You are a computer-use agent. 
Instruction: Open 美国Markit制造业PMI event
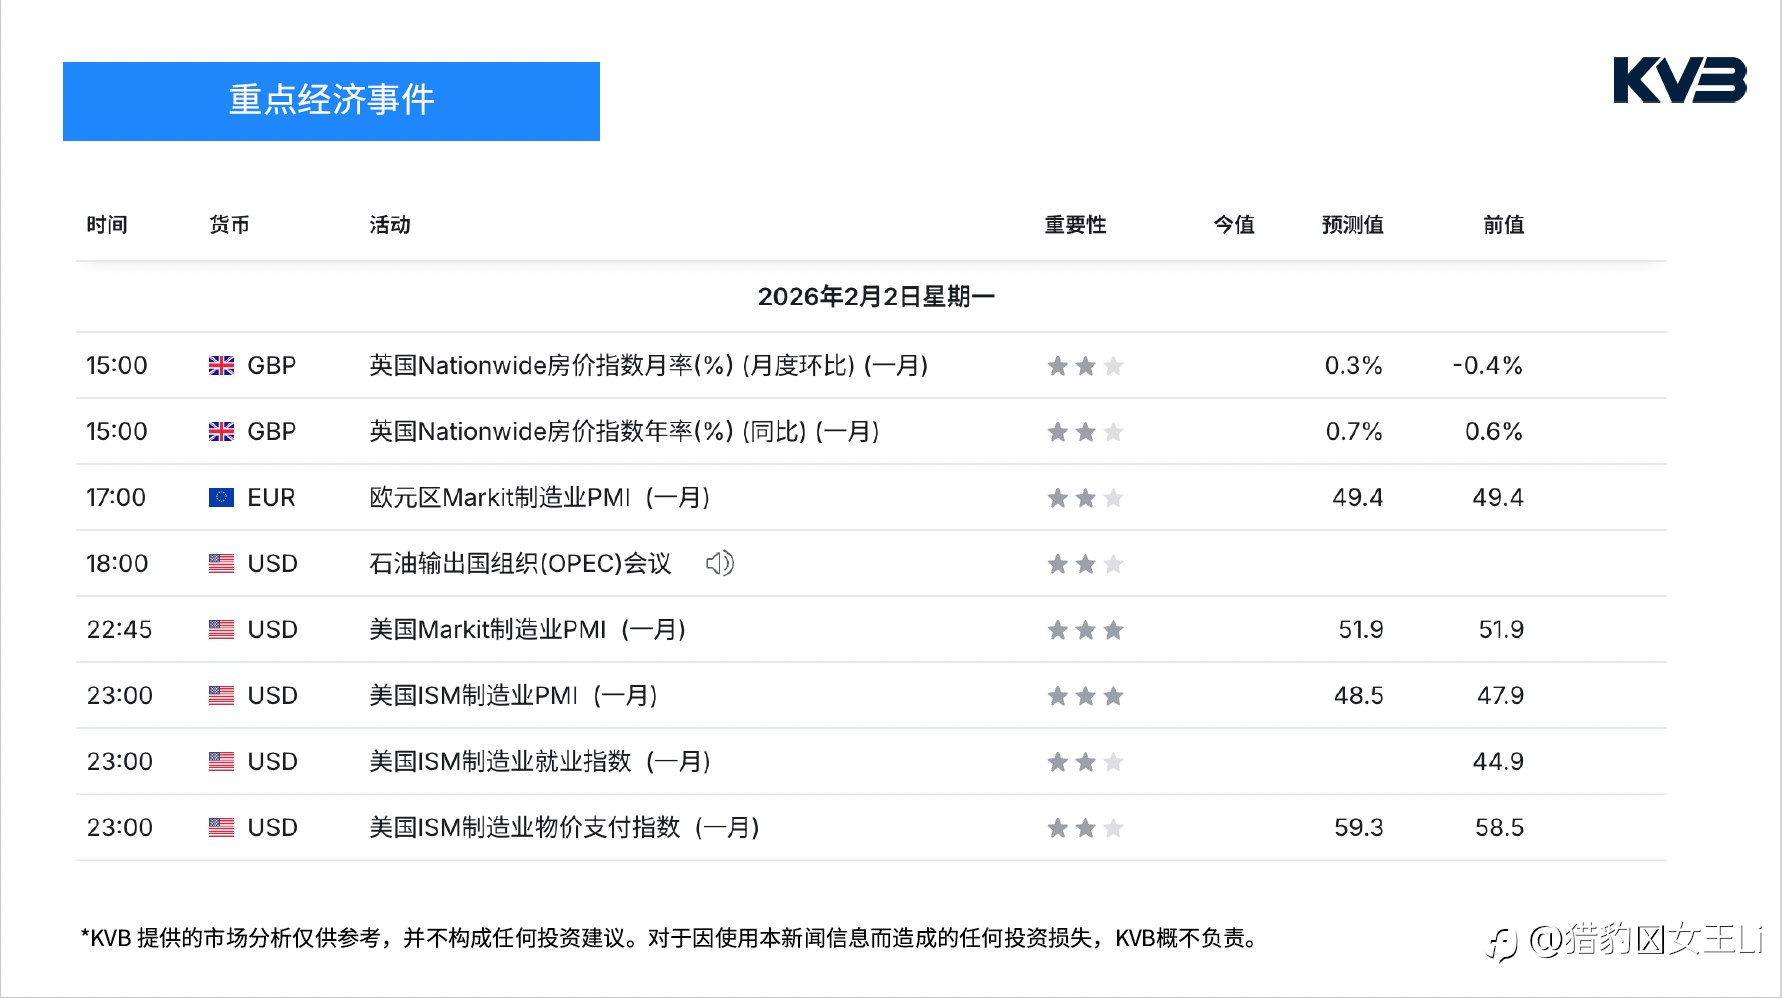pyautogui.click(x=528, y=630)
